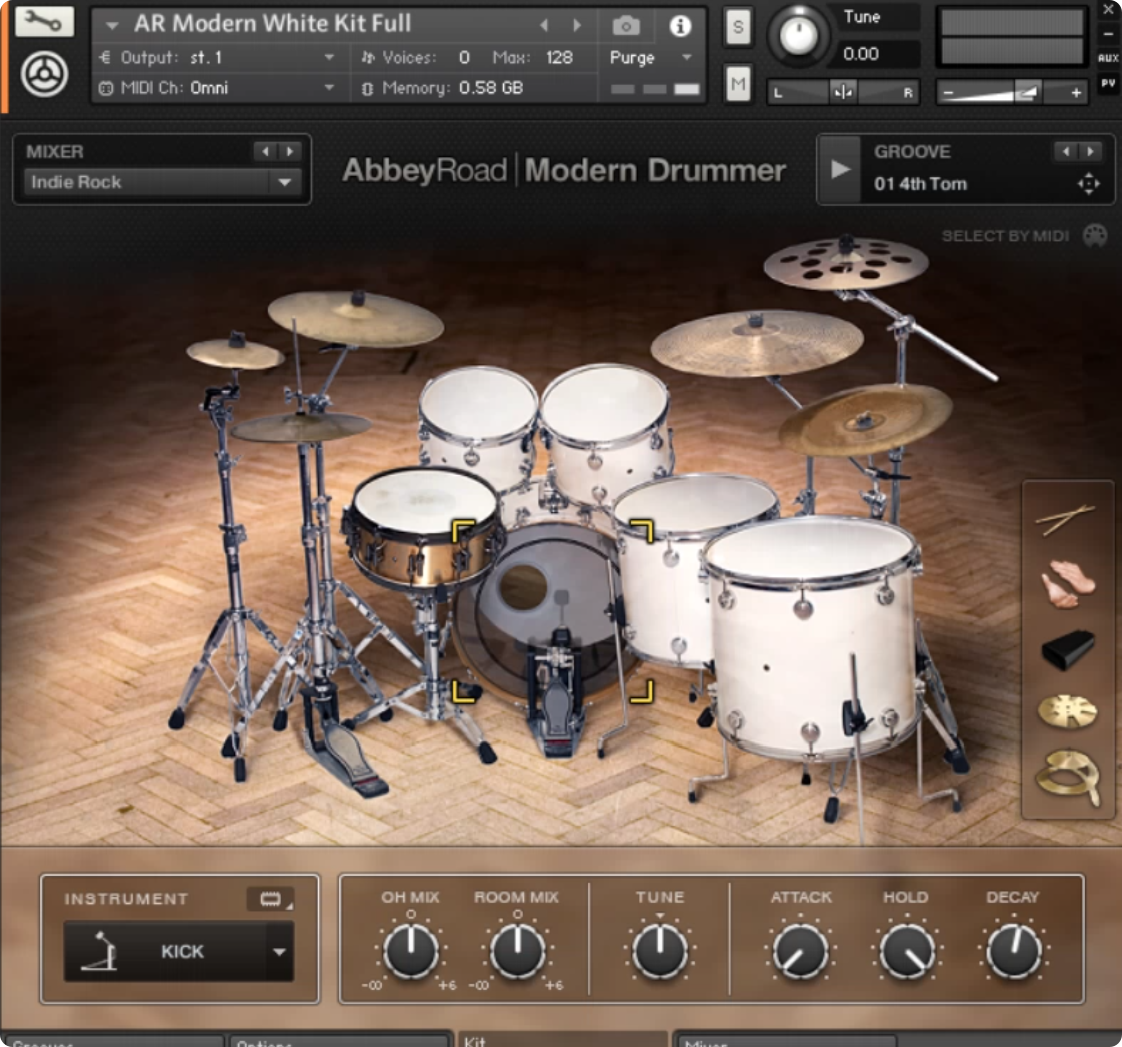1122x1047 pixels.
Task: Click the volume minus button
Action: click(948, 93)
